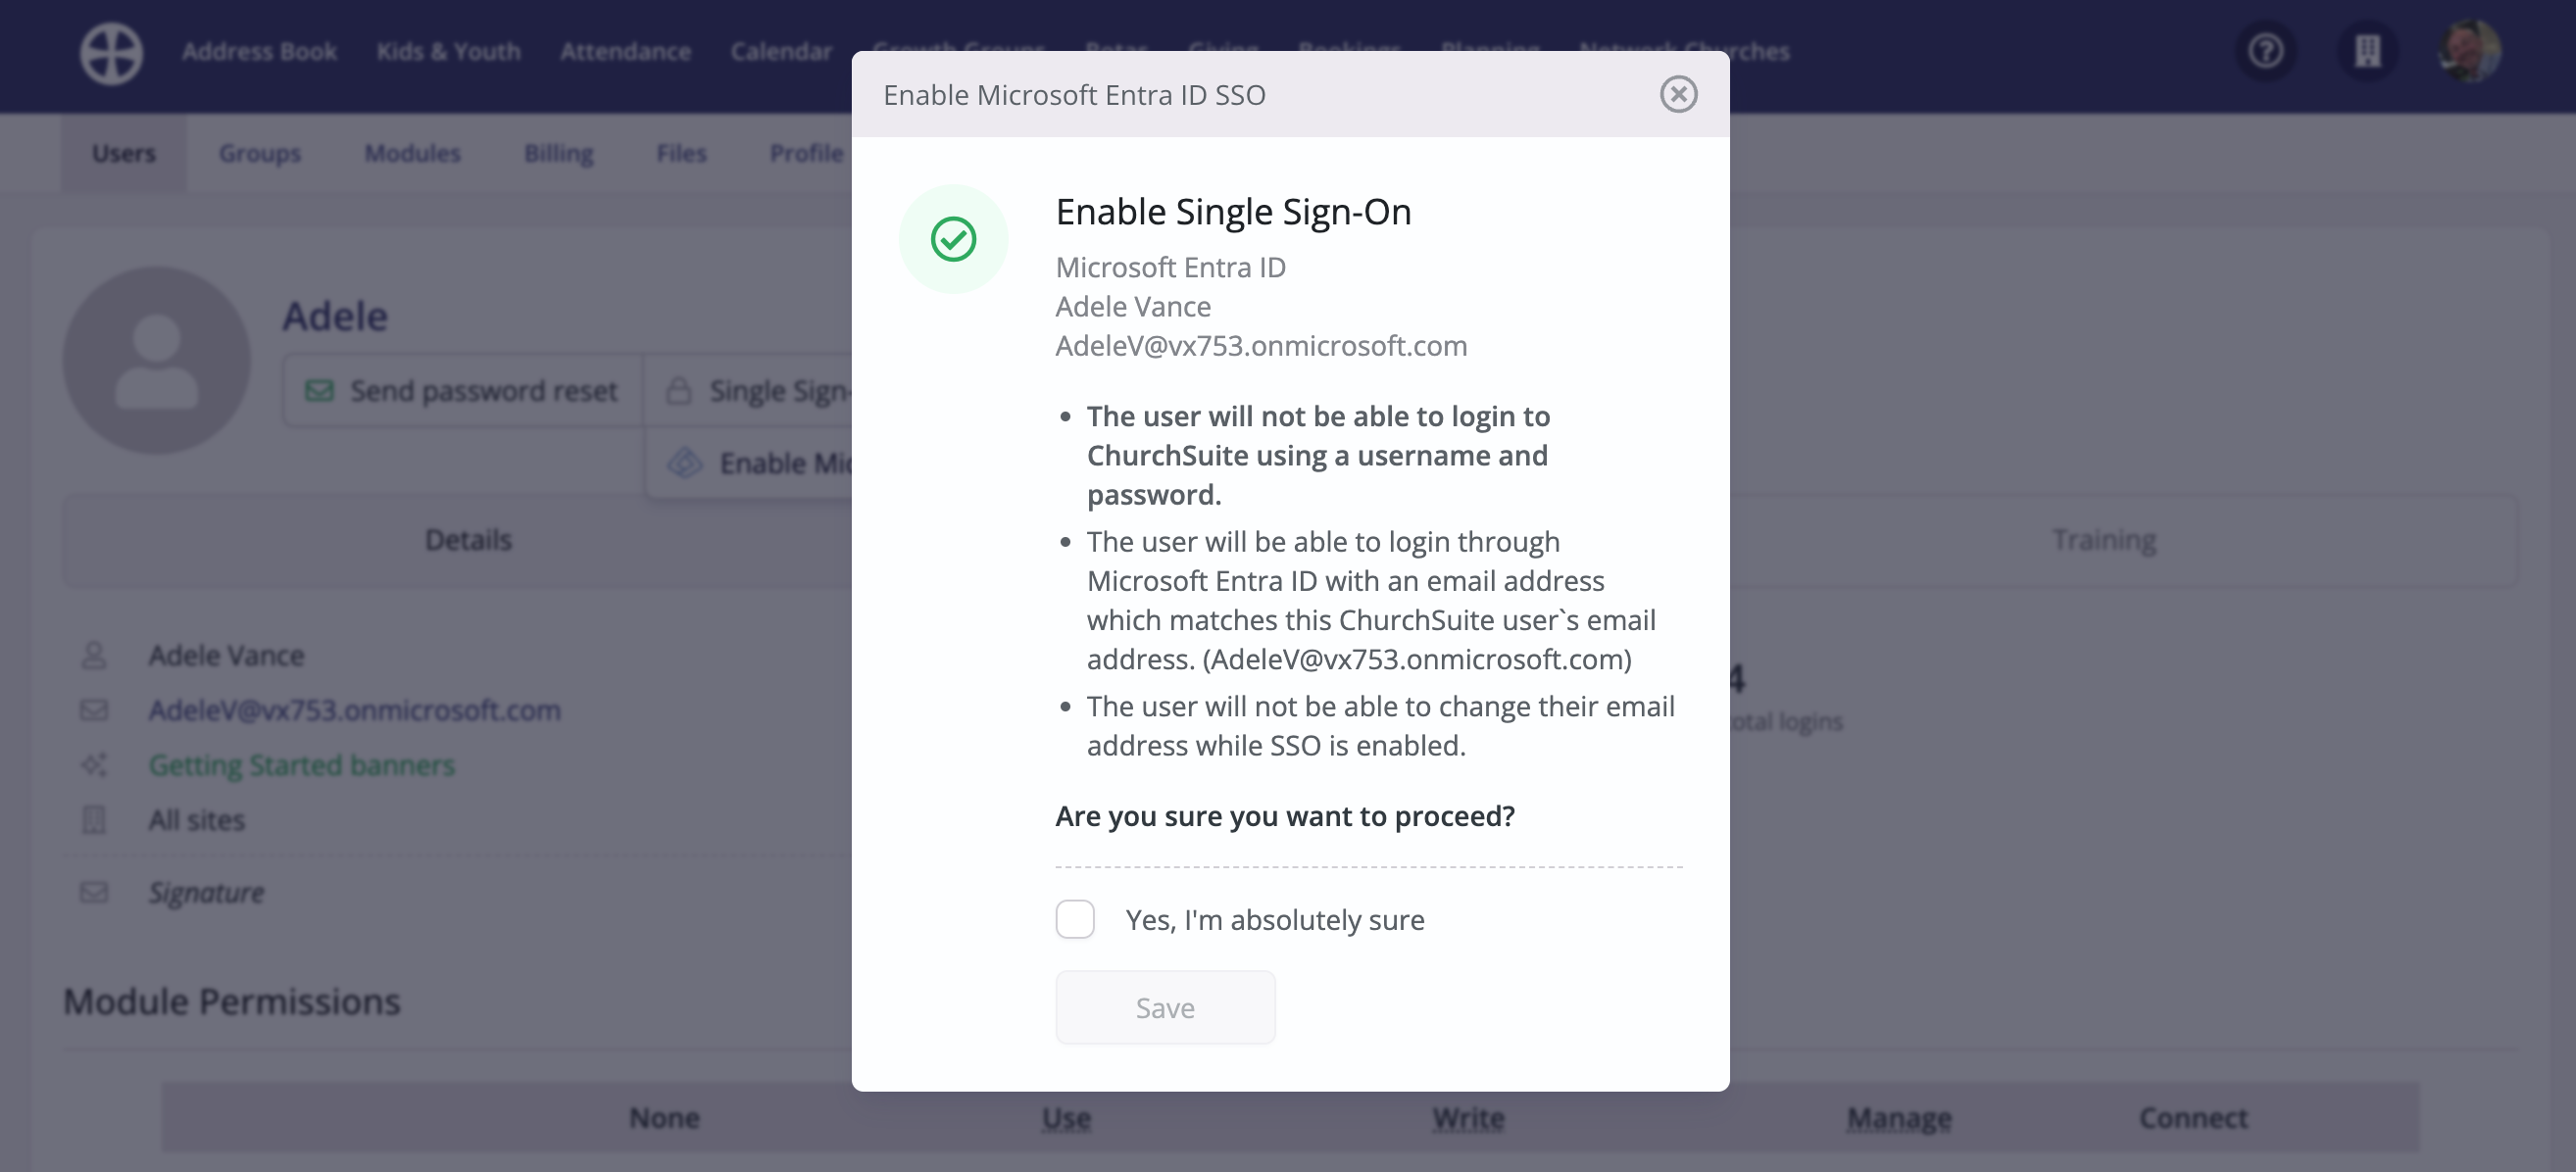Click the building sites icon in header
The image size is (2576, 1172).
click(x=2367, y=51)
